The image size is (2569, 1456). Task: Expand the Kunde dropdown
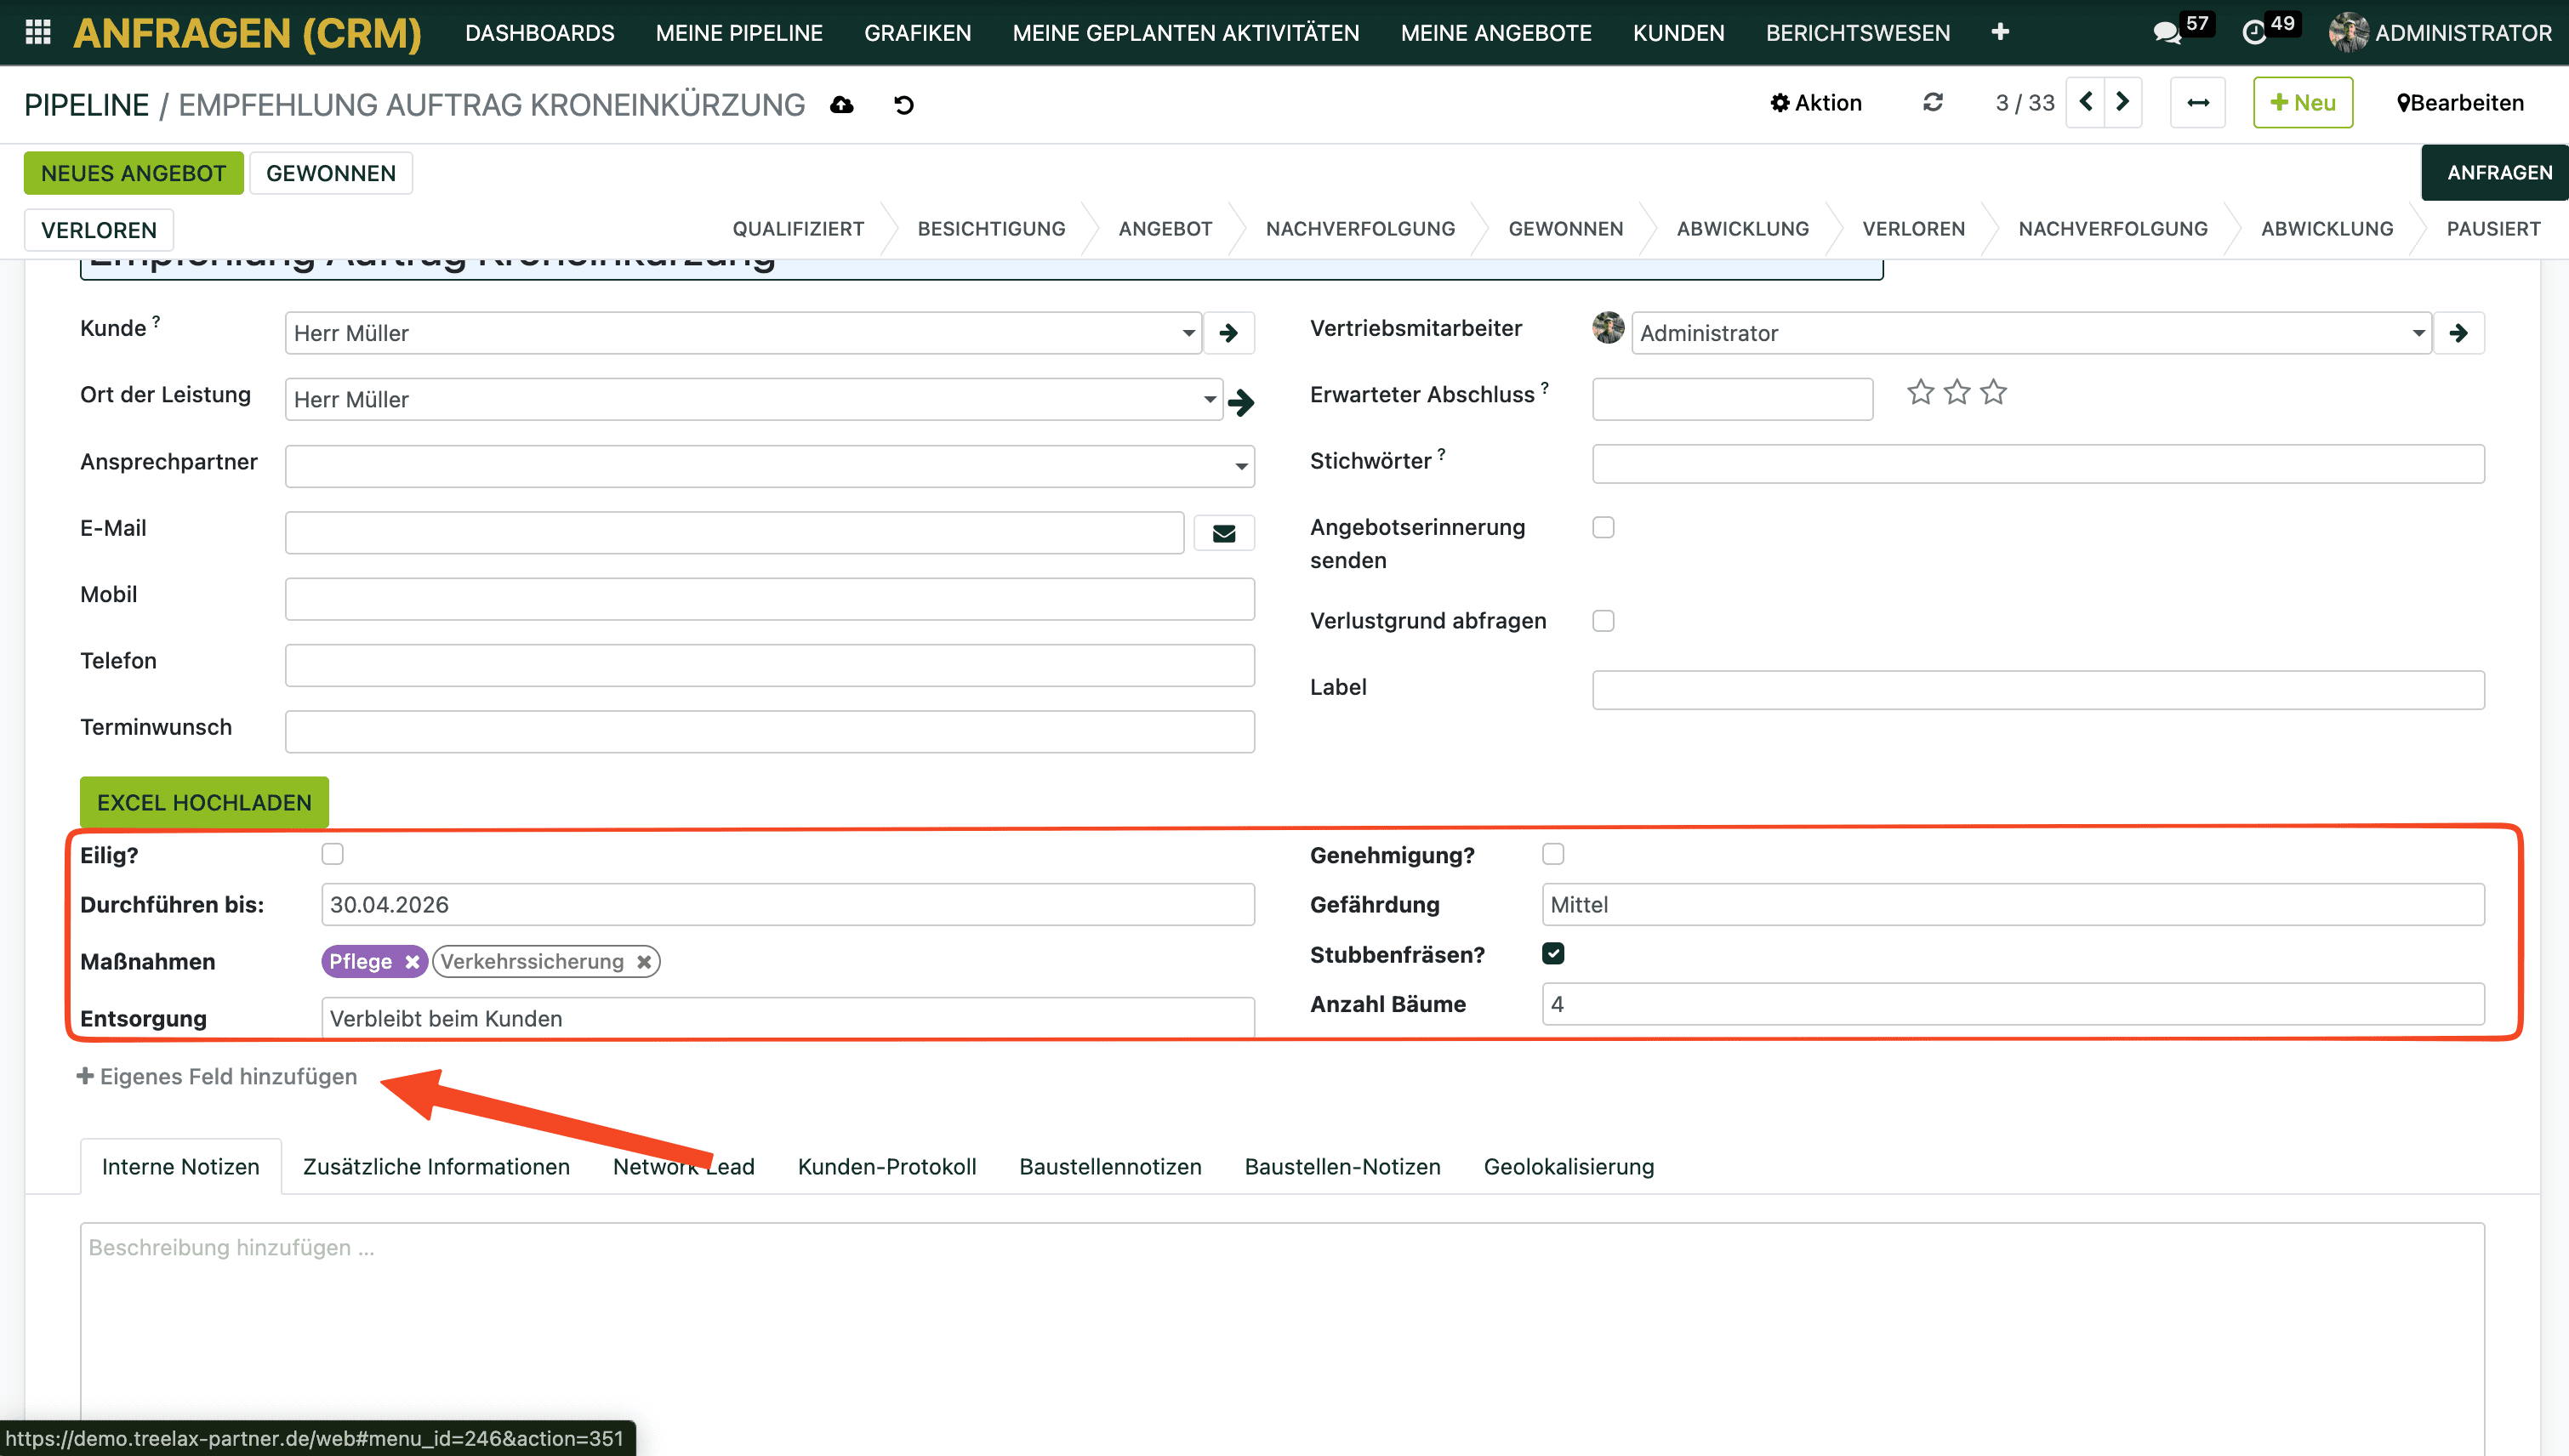point(1188,333)
